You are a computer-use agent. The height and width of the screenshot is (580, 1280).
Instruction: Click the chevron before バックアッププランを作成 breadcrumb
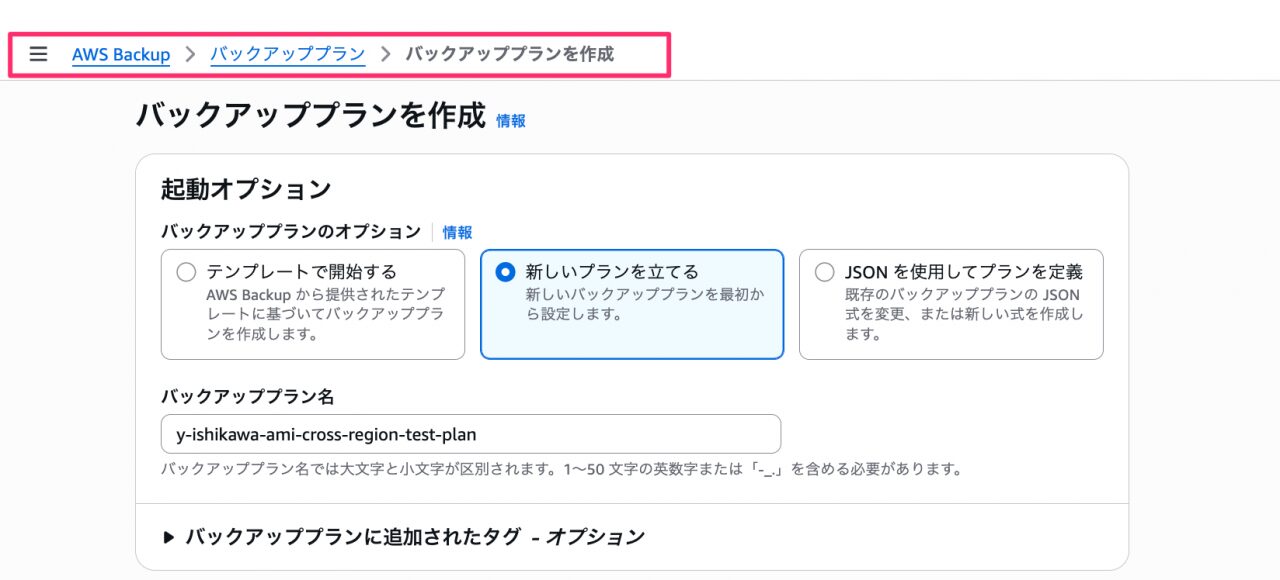385,54
